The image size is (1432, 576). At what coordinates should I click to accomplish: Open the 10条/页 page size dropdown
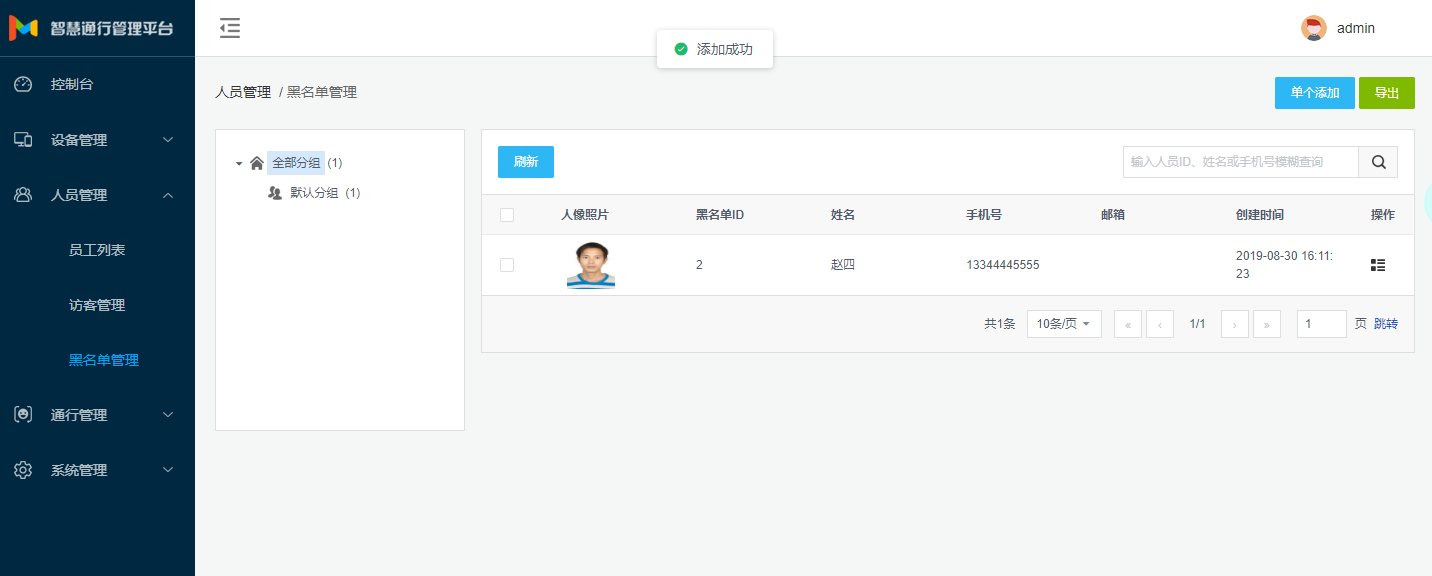(x=1064, y=324)
